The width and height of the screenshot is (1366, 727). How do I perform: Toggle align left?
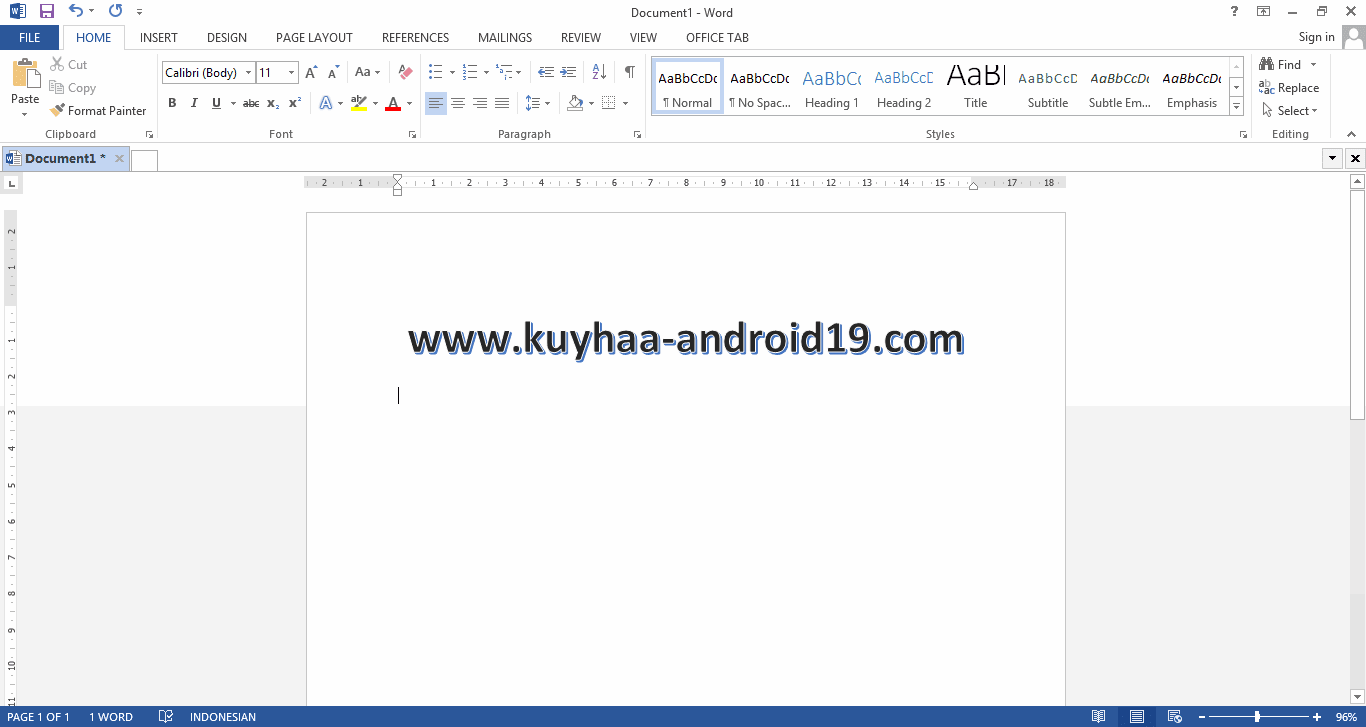click(x=436, y=103)
